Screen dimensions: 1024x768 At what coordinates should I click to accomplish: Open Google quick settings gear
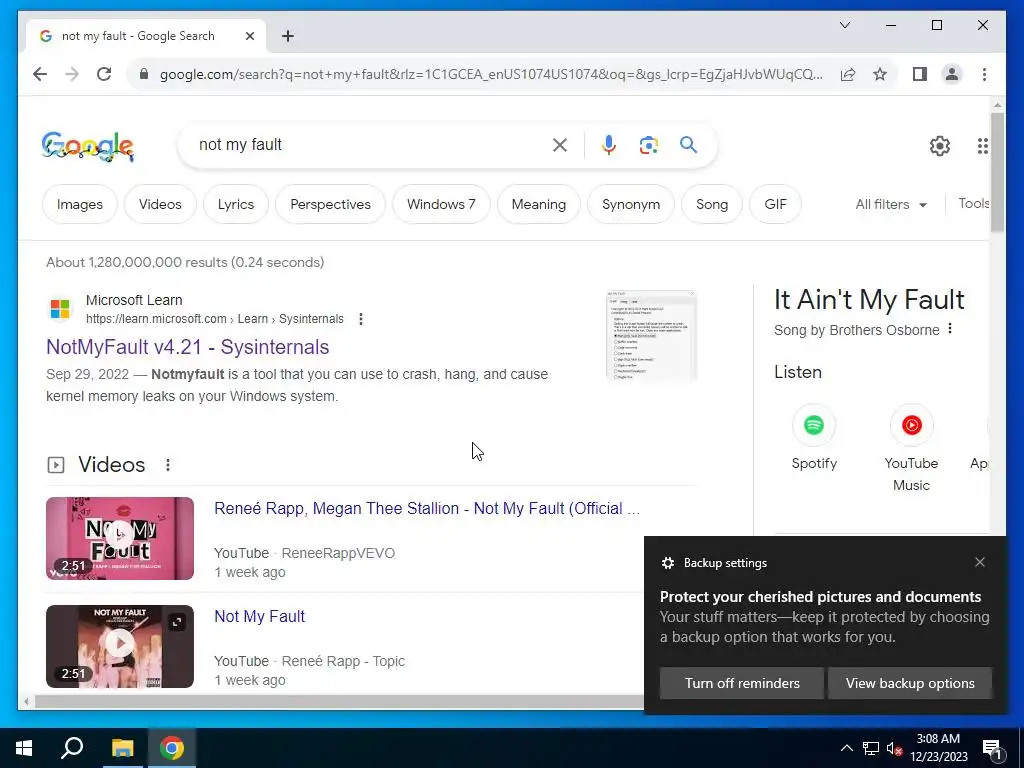940,146
